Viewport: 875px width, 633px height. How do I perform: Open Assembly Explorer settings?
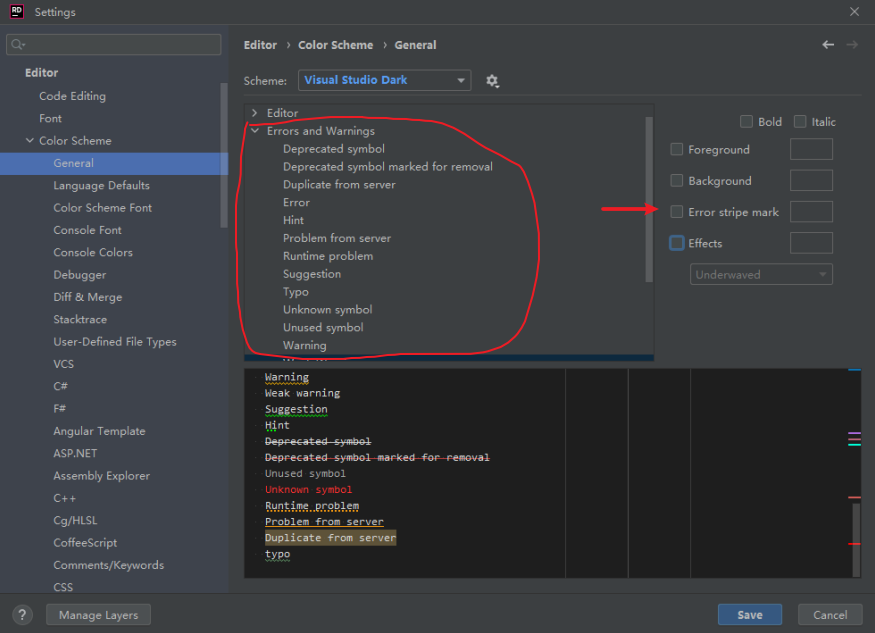point(102,476)
